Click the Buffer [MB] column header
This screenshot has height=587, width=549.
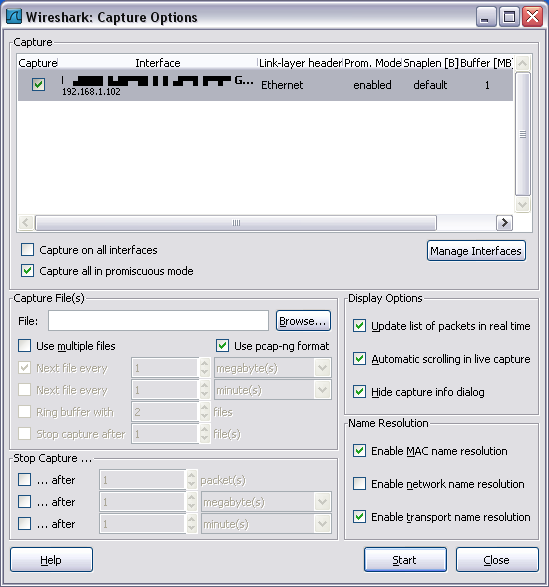486,63
